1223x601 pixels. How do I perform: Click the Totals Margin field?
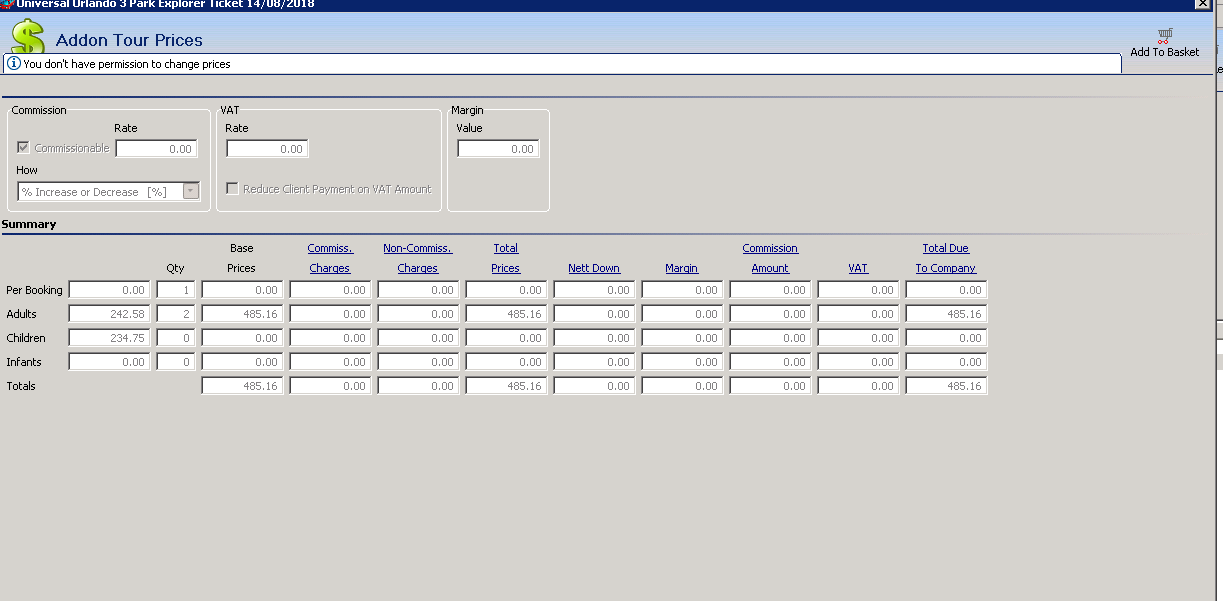coord(682,386)
